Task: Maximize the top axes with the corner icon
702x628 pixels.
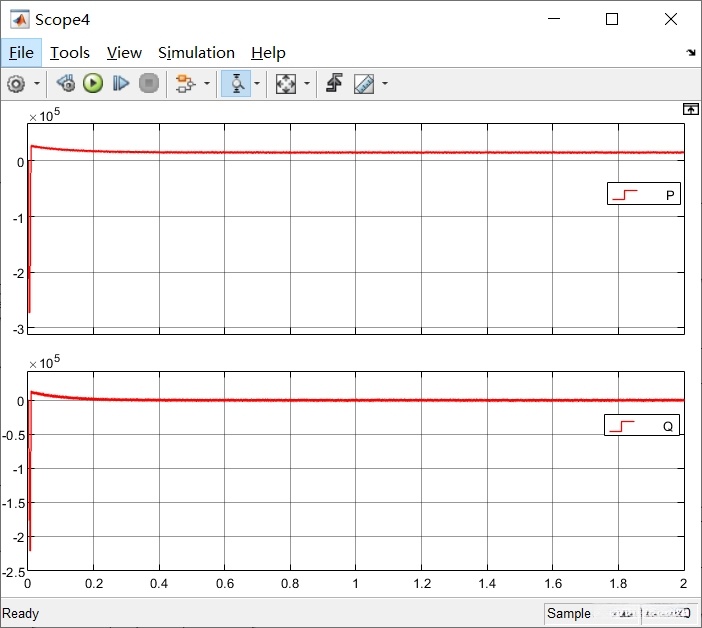Action: point(690,109)
